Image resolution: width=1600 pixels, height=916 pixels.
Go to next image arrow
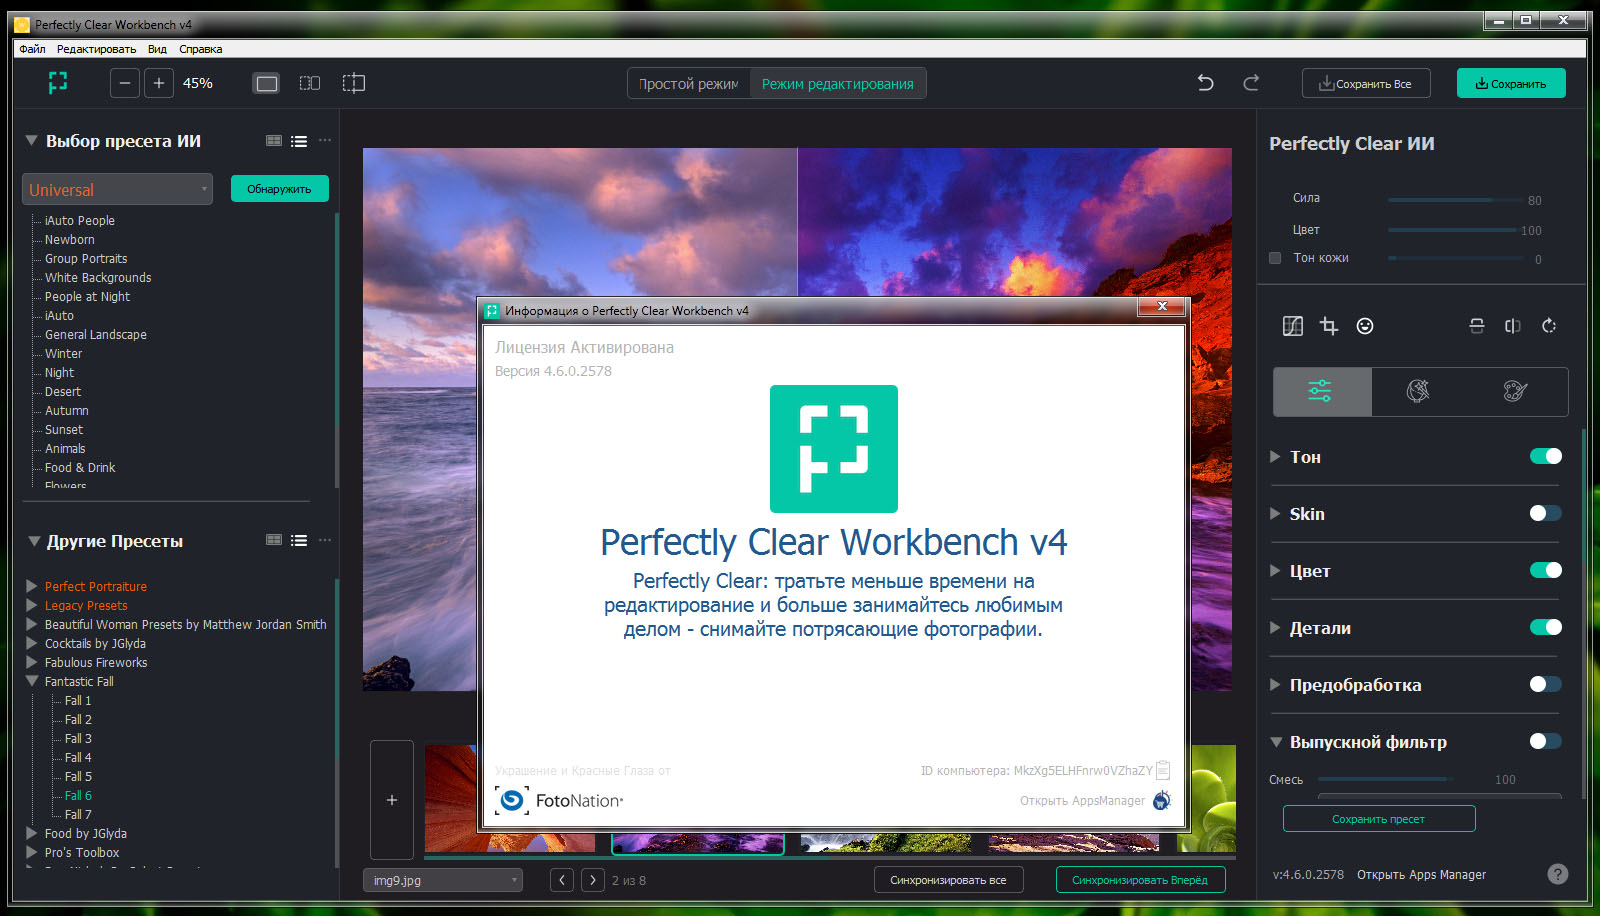[593, 880]
